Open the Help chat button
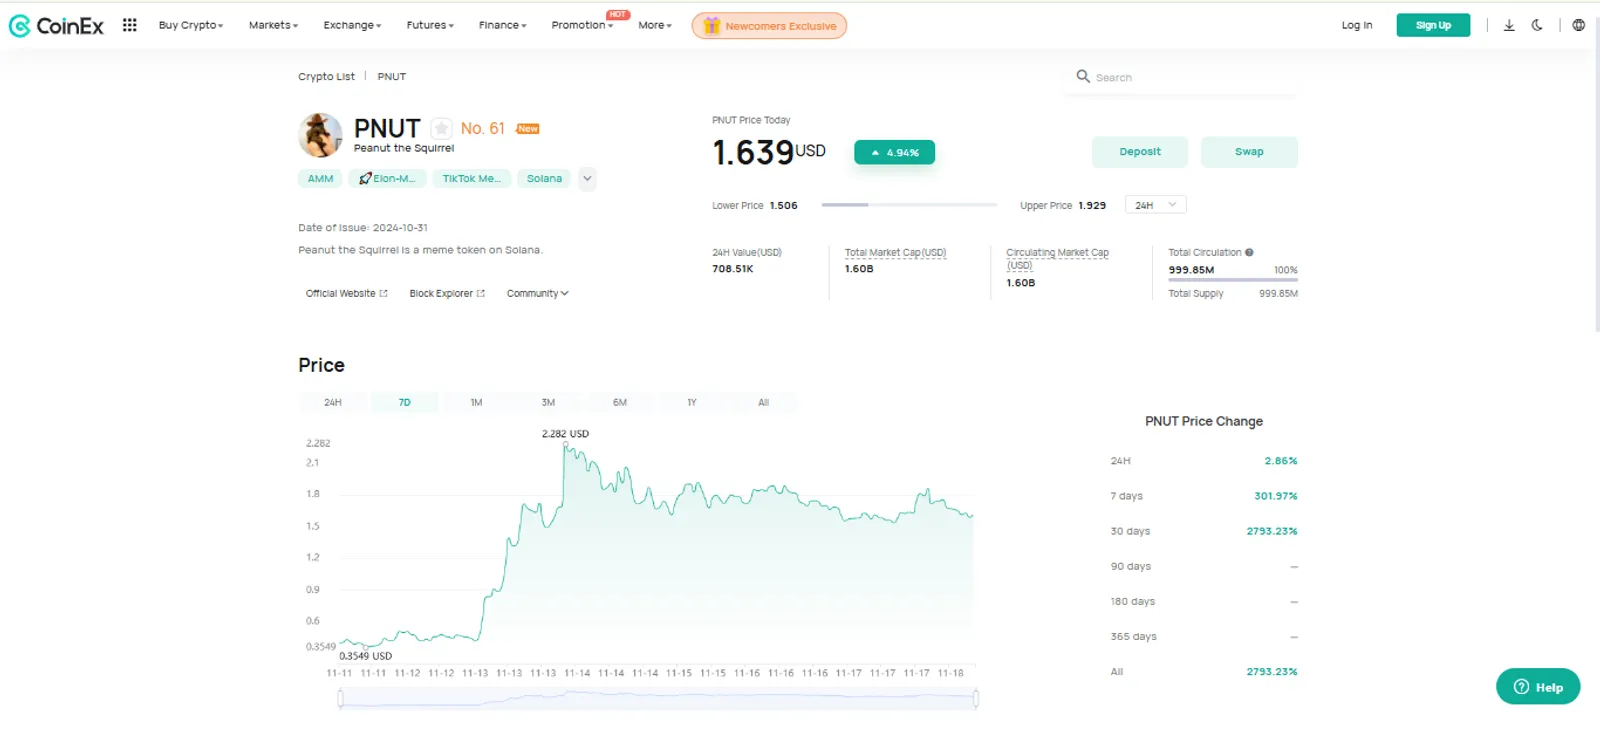 1538,687
